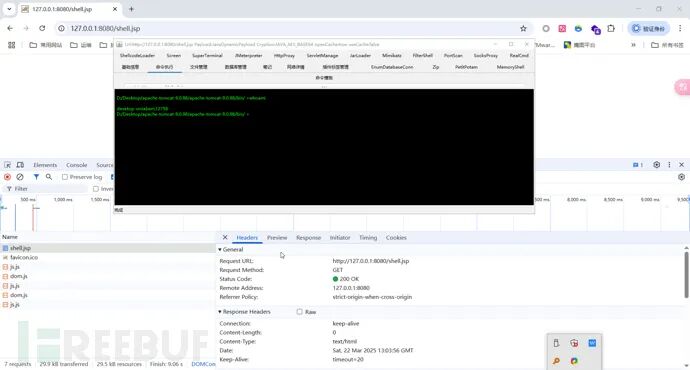Open the Cookies tab of request details
Screen dimensions: 690x370
point(396,238)
